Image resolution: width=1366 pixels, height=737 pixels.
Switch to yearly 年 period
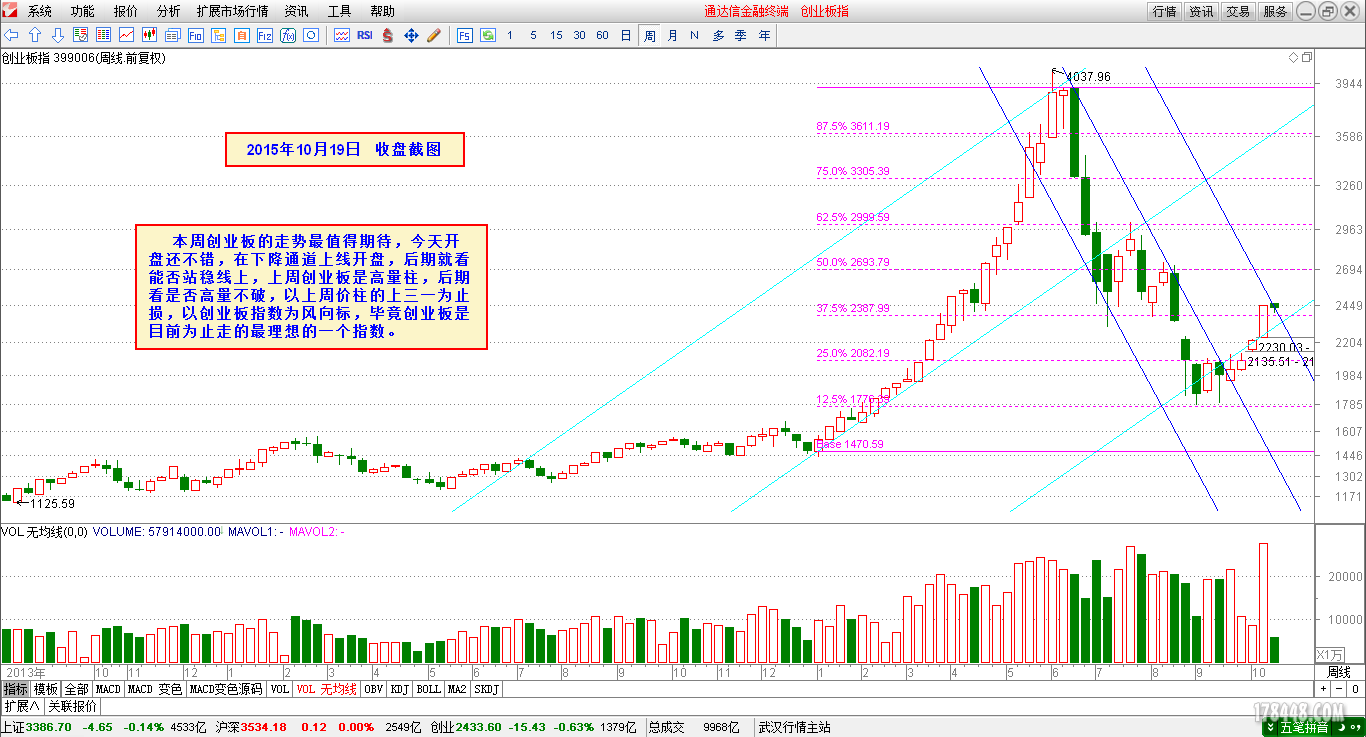click(x=764, y=35)
